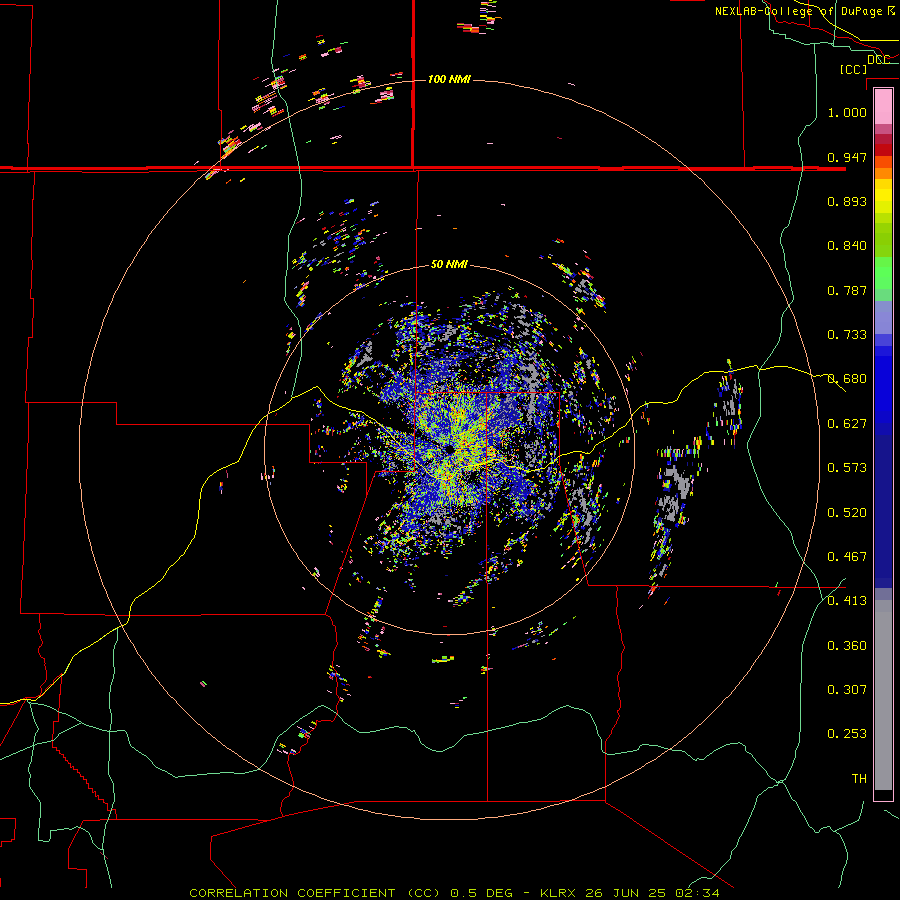Click the 0.627 legend value
The height and width of the screenshot is (900, 900).
click(847, 423)
